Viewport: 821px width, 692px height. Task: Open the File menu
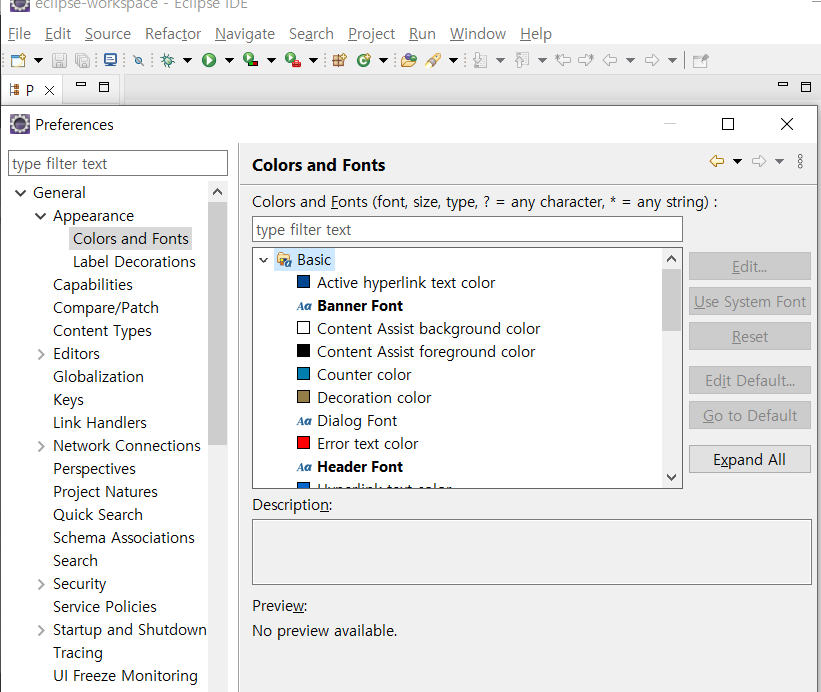[19, 34]
